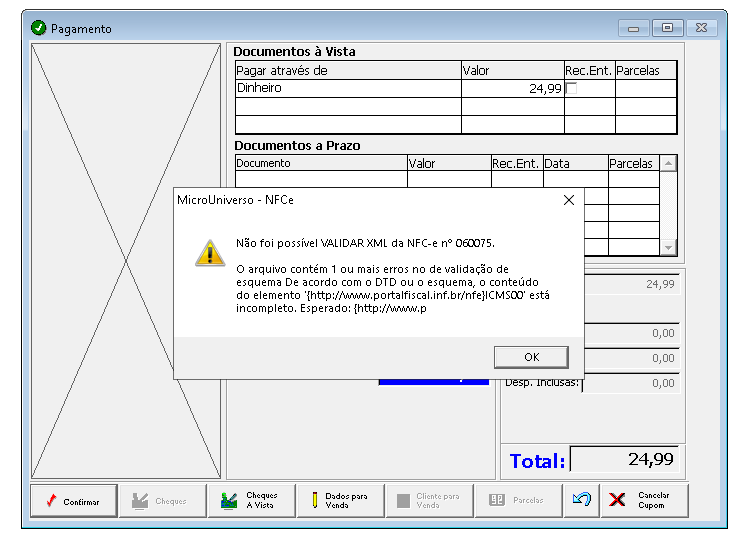
Task: Toggle Rec.Ent. checkbox in Dinheiro row
Action: [x=572, y=88]
